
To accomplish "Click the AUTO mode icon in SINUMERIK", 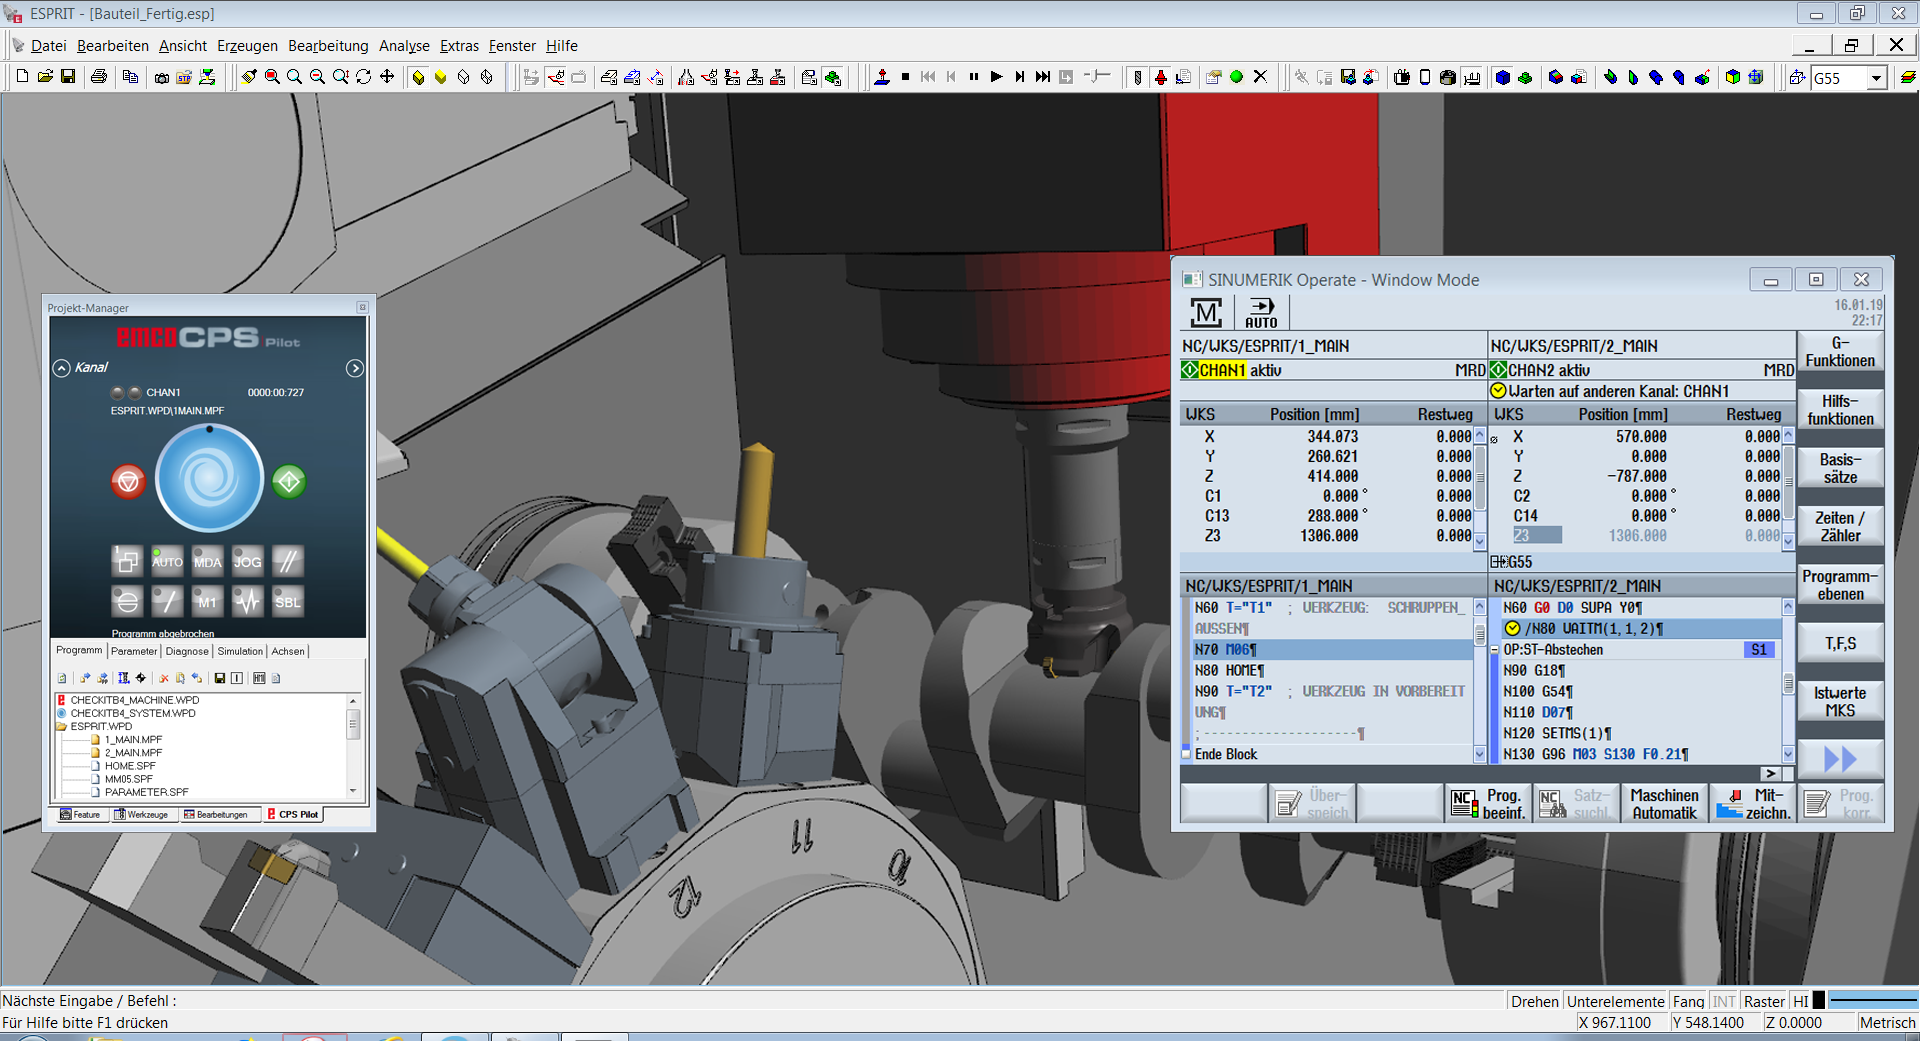I will pos(1261,313).
